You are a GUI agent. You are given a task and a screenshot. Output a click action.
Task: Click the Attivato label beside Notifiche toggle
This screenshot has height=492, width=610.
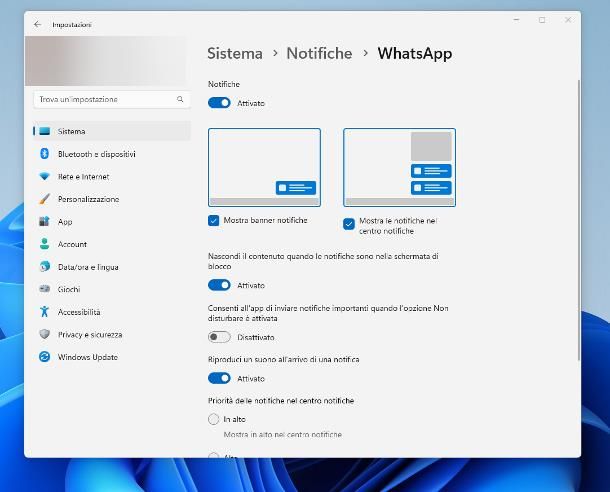pos(251,103)
